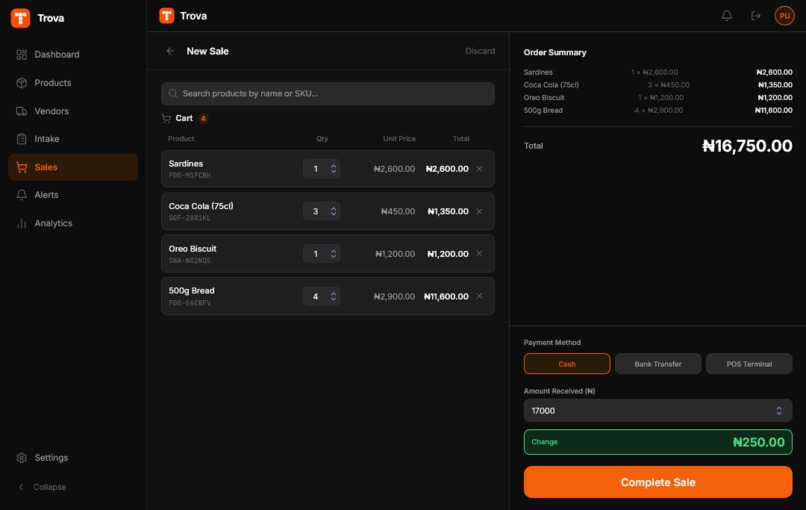
Task: Click the Trova logo in the sidebar
Action: [x=21, y=18]
